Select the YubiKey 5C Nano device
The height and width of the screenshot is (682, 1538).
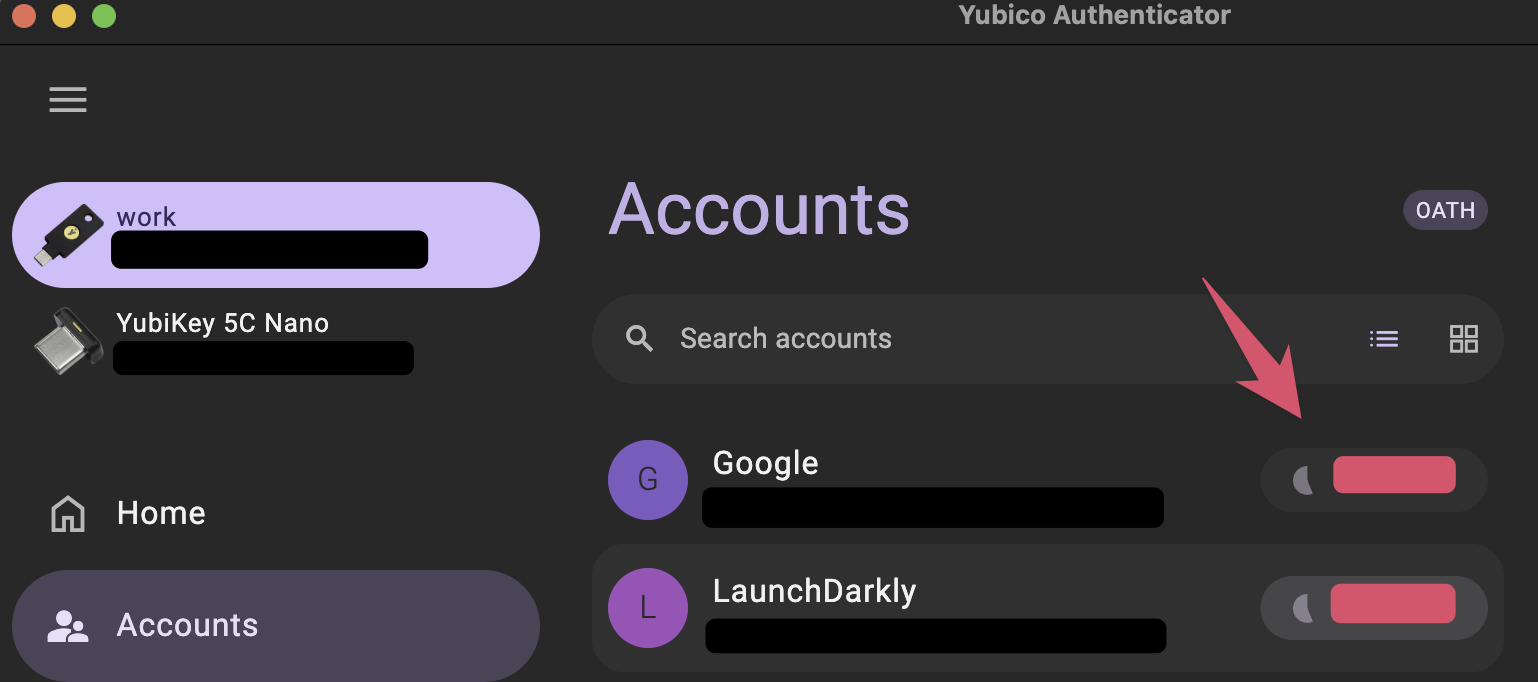point(276,341)
